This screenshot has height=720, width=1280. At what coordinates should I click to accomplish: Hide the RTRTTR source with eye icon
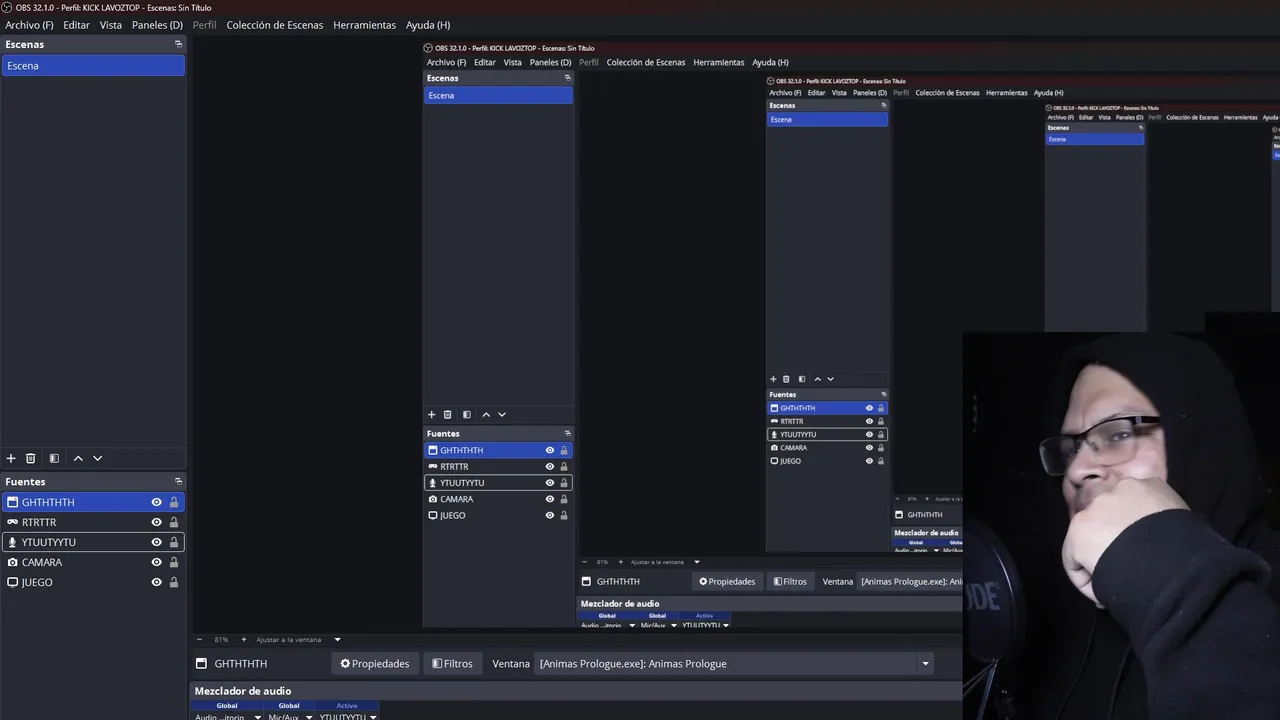156,522
